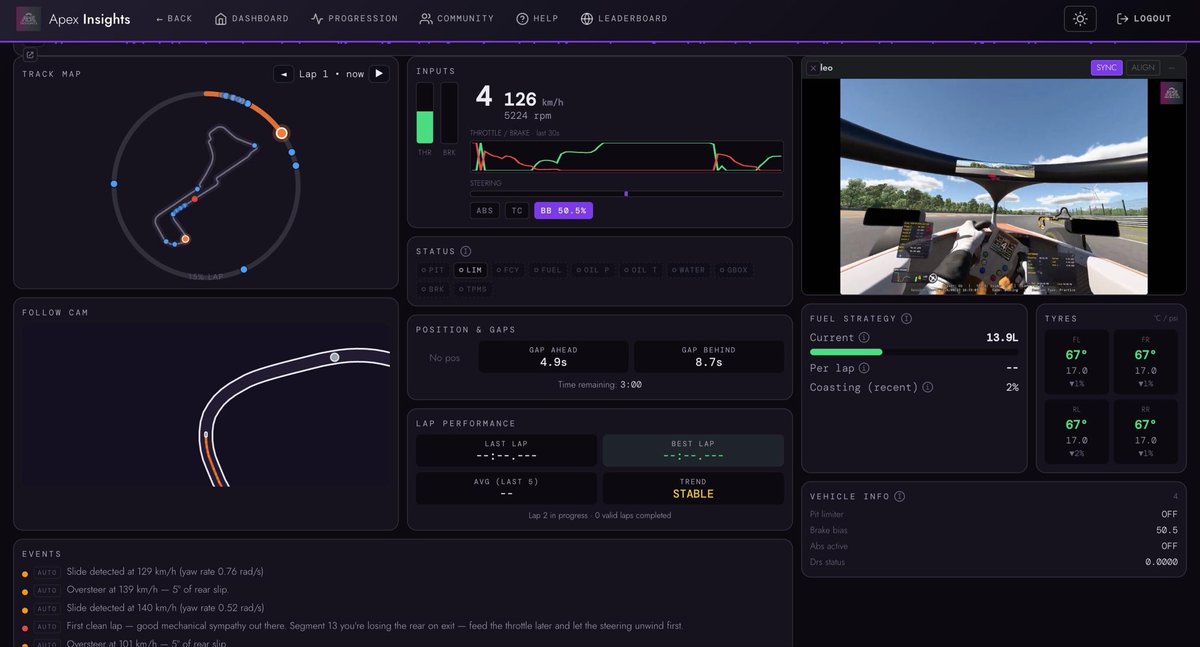
Task: Toggle the FUEL status chip
Action: pos(548,270)
